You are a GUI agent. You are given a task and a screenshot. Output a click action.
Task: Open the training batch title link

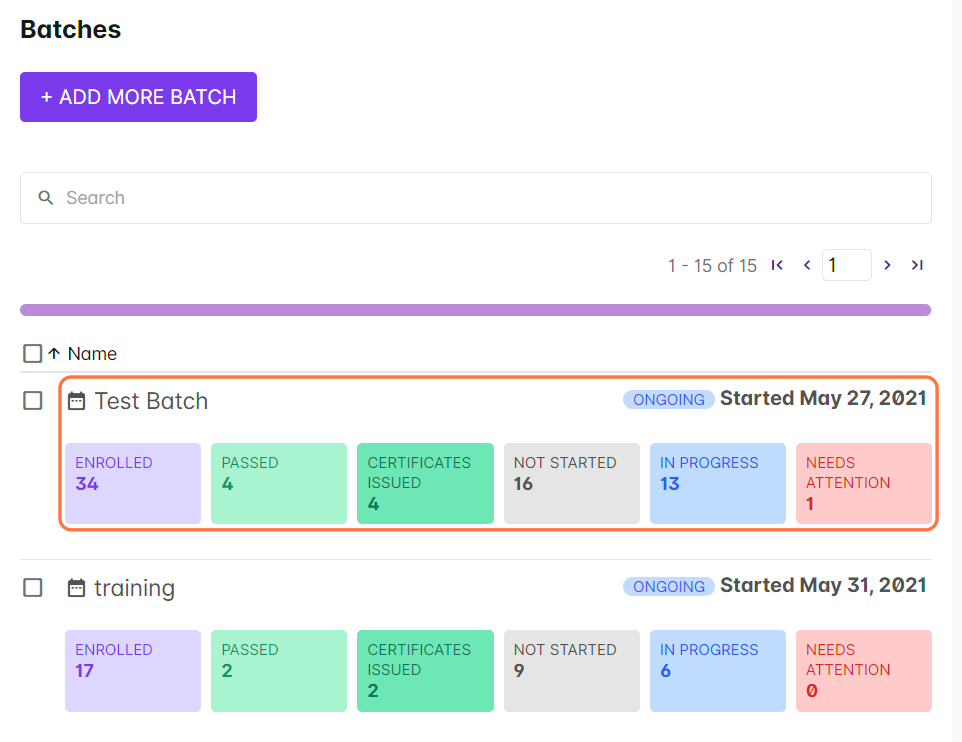[134, 588]
